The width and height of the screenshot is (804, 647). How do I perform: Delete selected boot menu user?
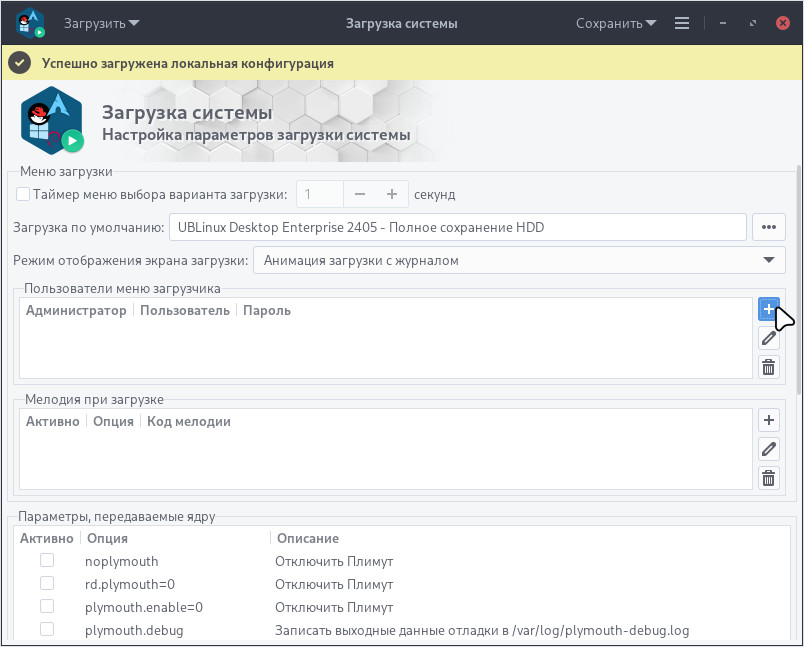769,367
